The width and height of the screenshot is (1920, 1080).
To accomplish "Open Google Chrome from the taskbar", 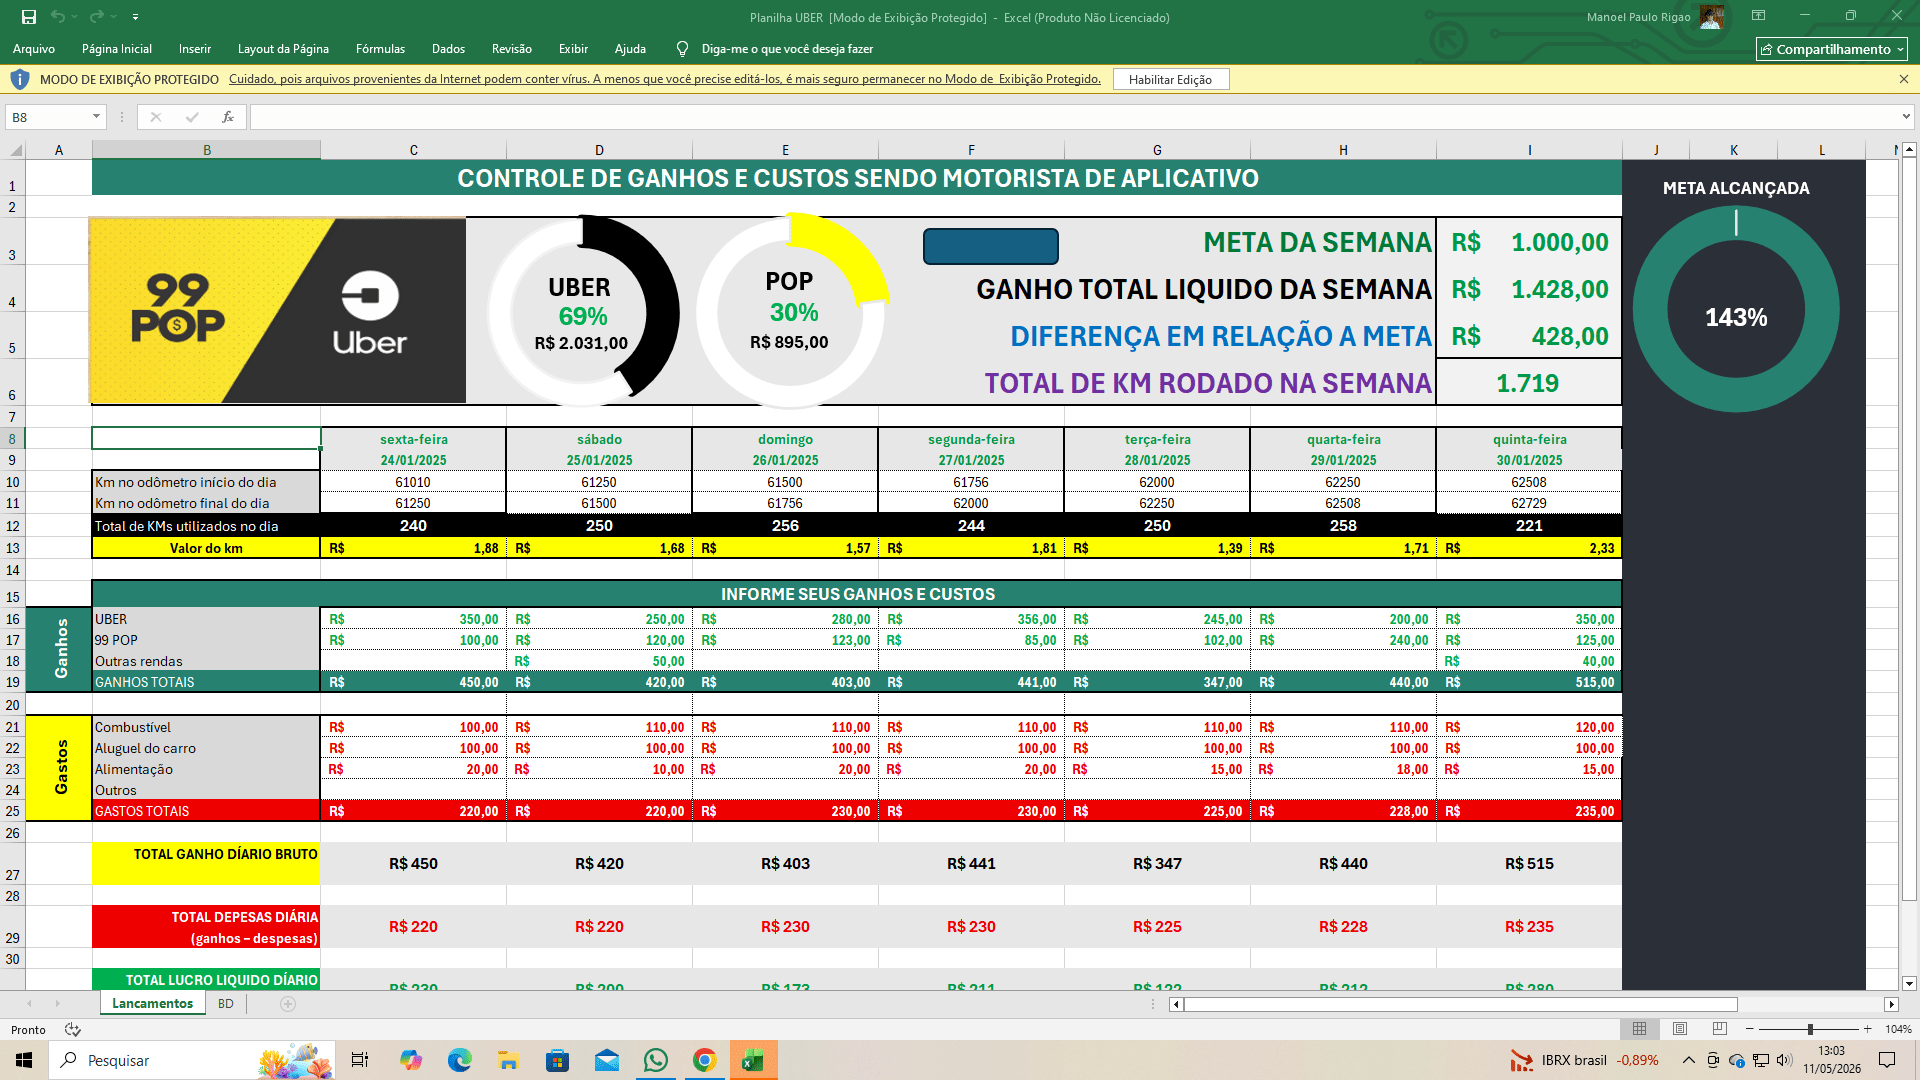I will pos(705,1060).
